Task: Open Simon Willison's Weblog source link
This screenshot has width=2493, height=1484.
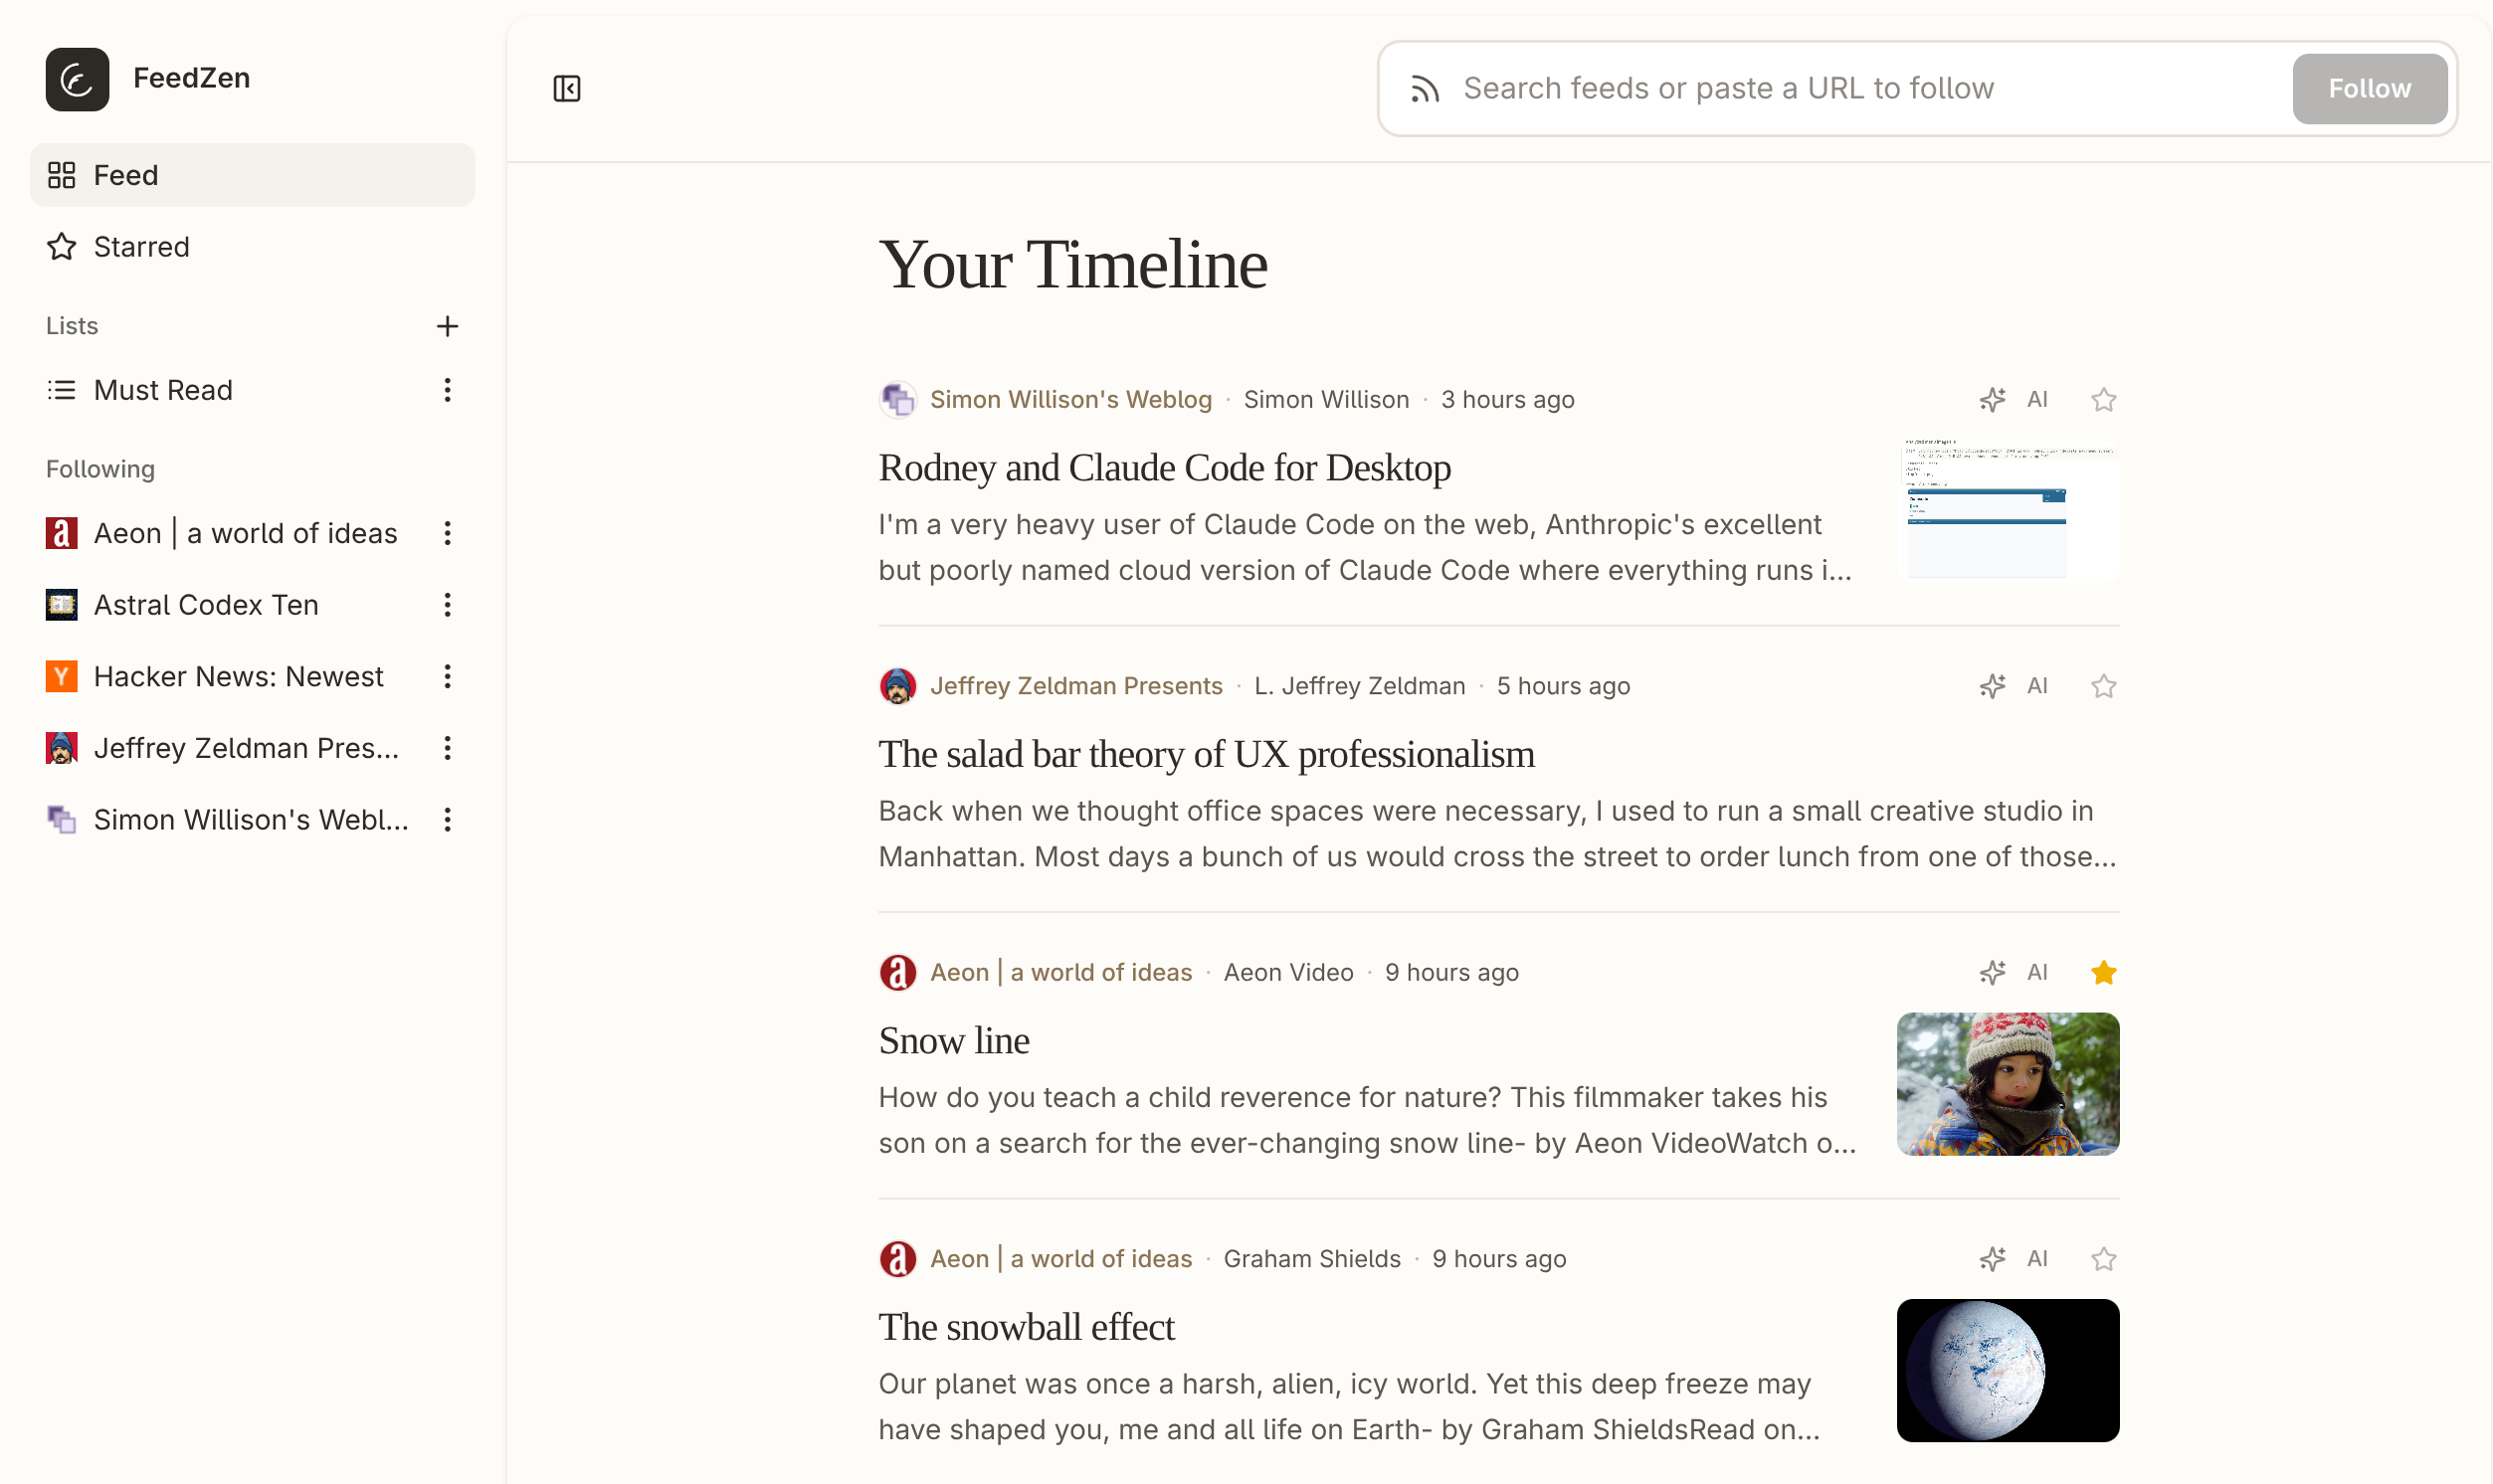Action: click(x=1070, y=400)
